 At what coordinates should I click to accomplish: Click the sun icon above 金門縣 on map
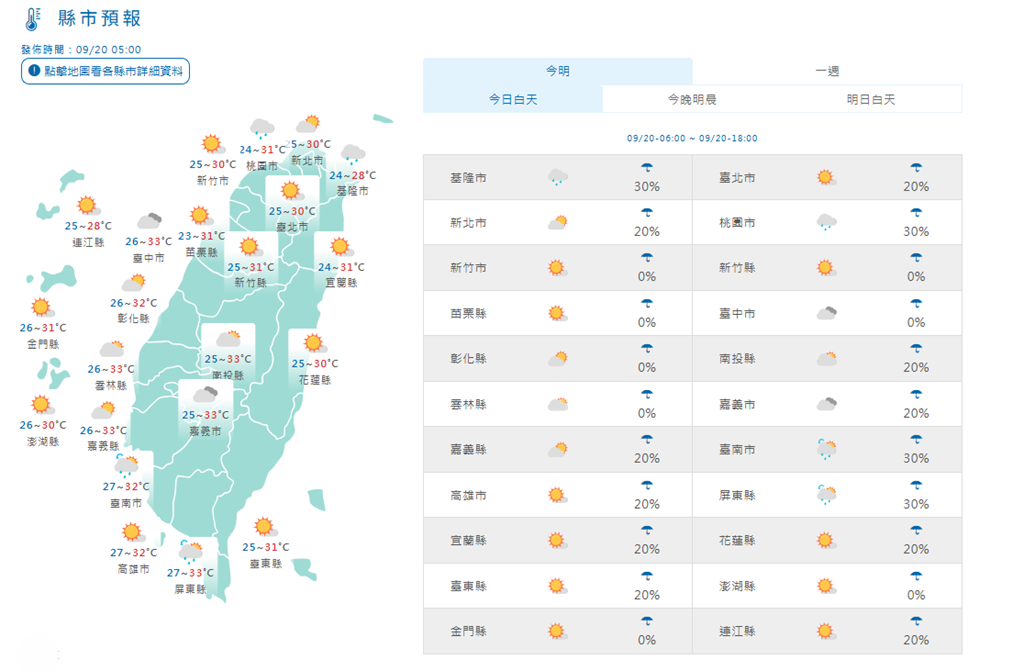42,307
